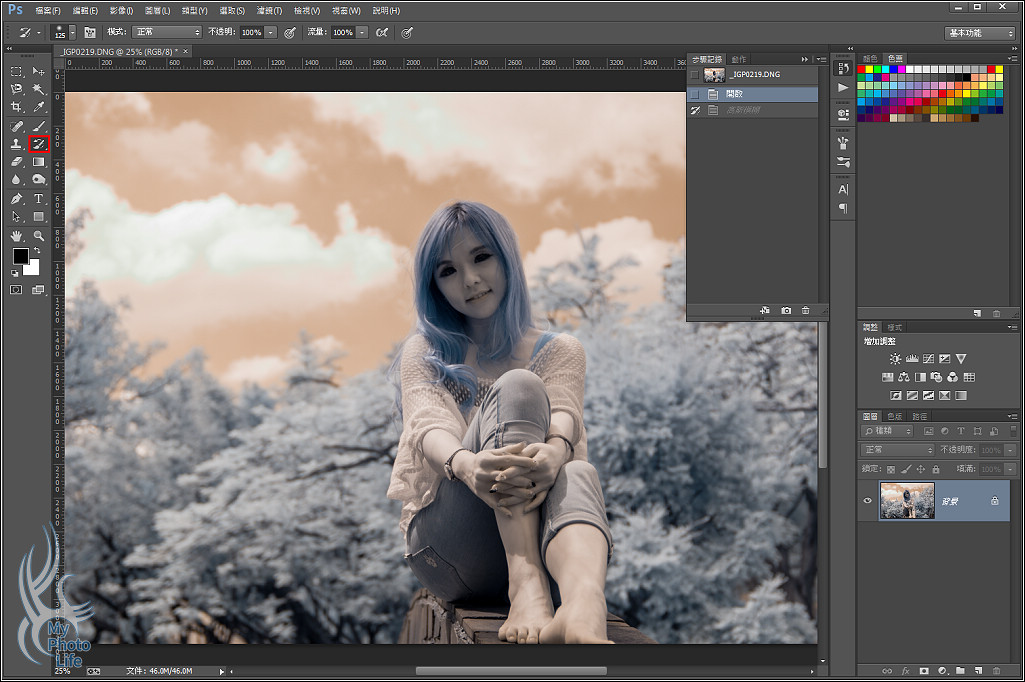Select the Crop tool

coord(17,107)
